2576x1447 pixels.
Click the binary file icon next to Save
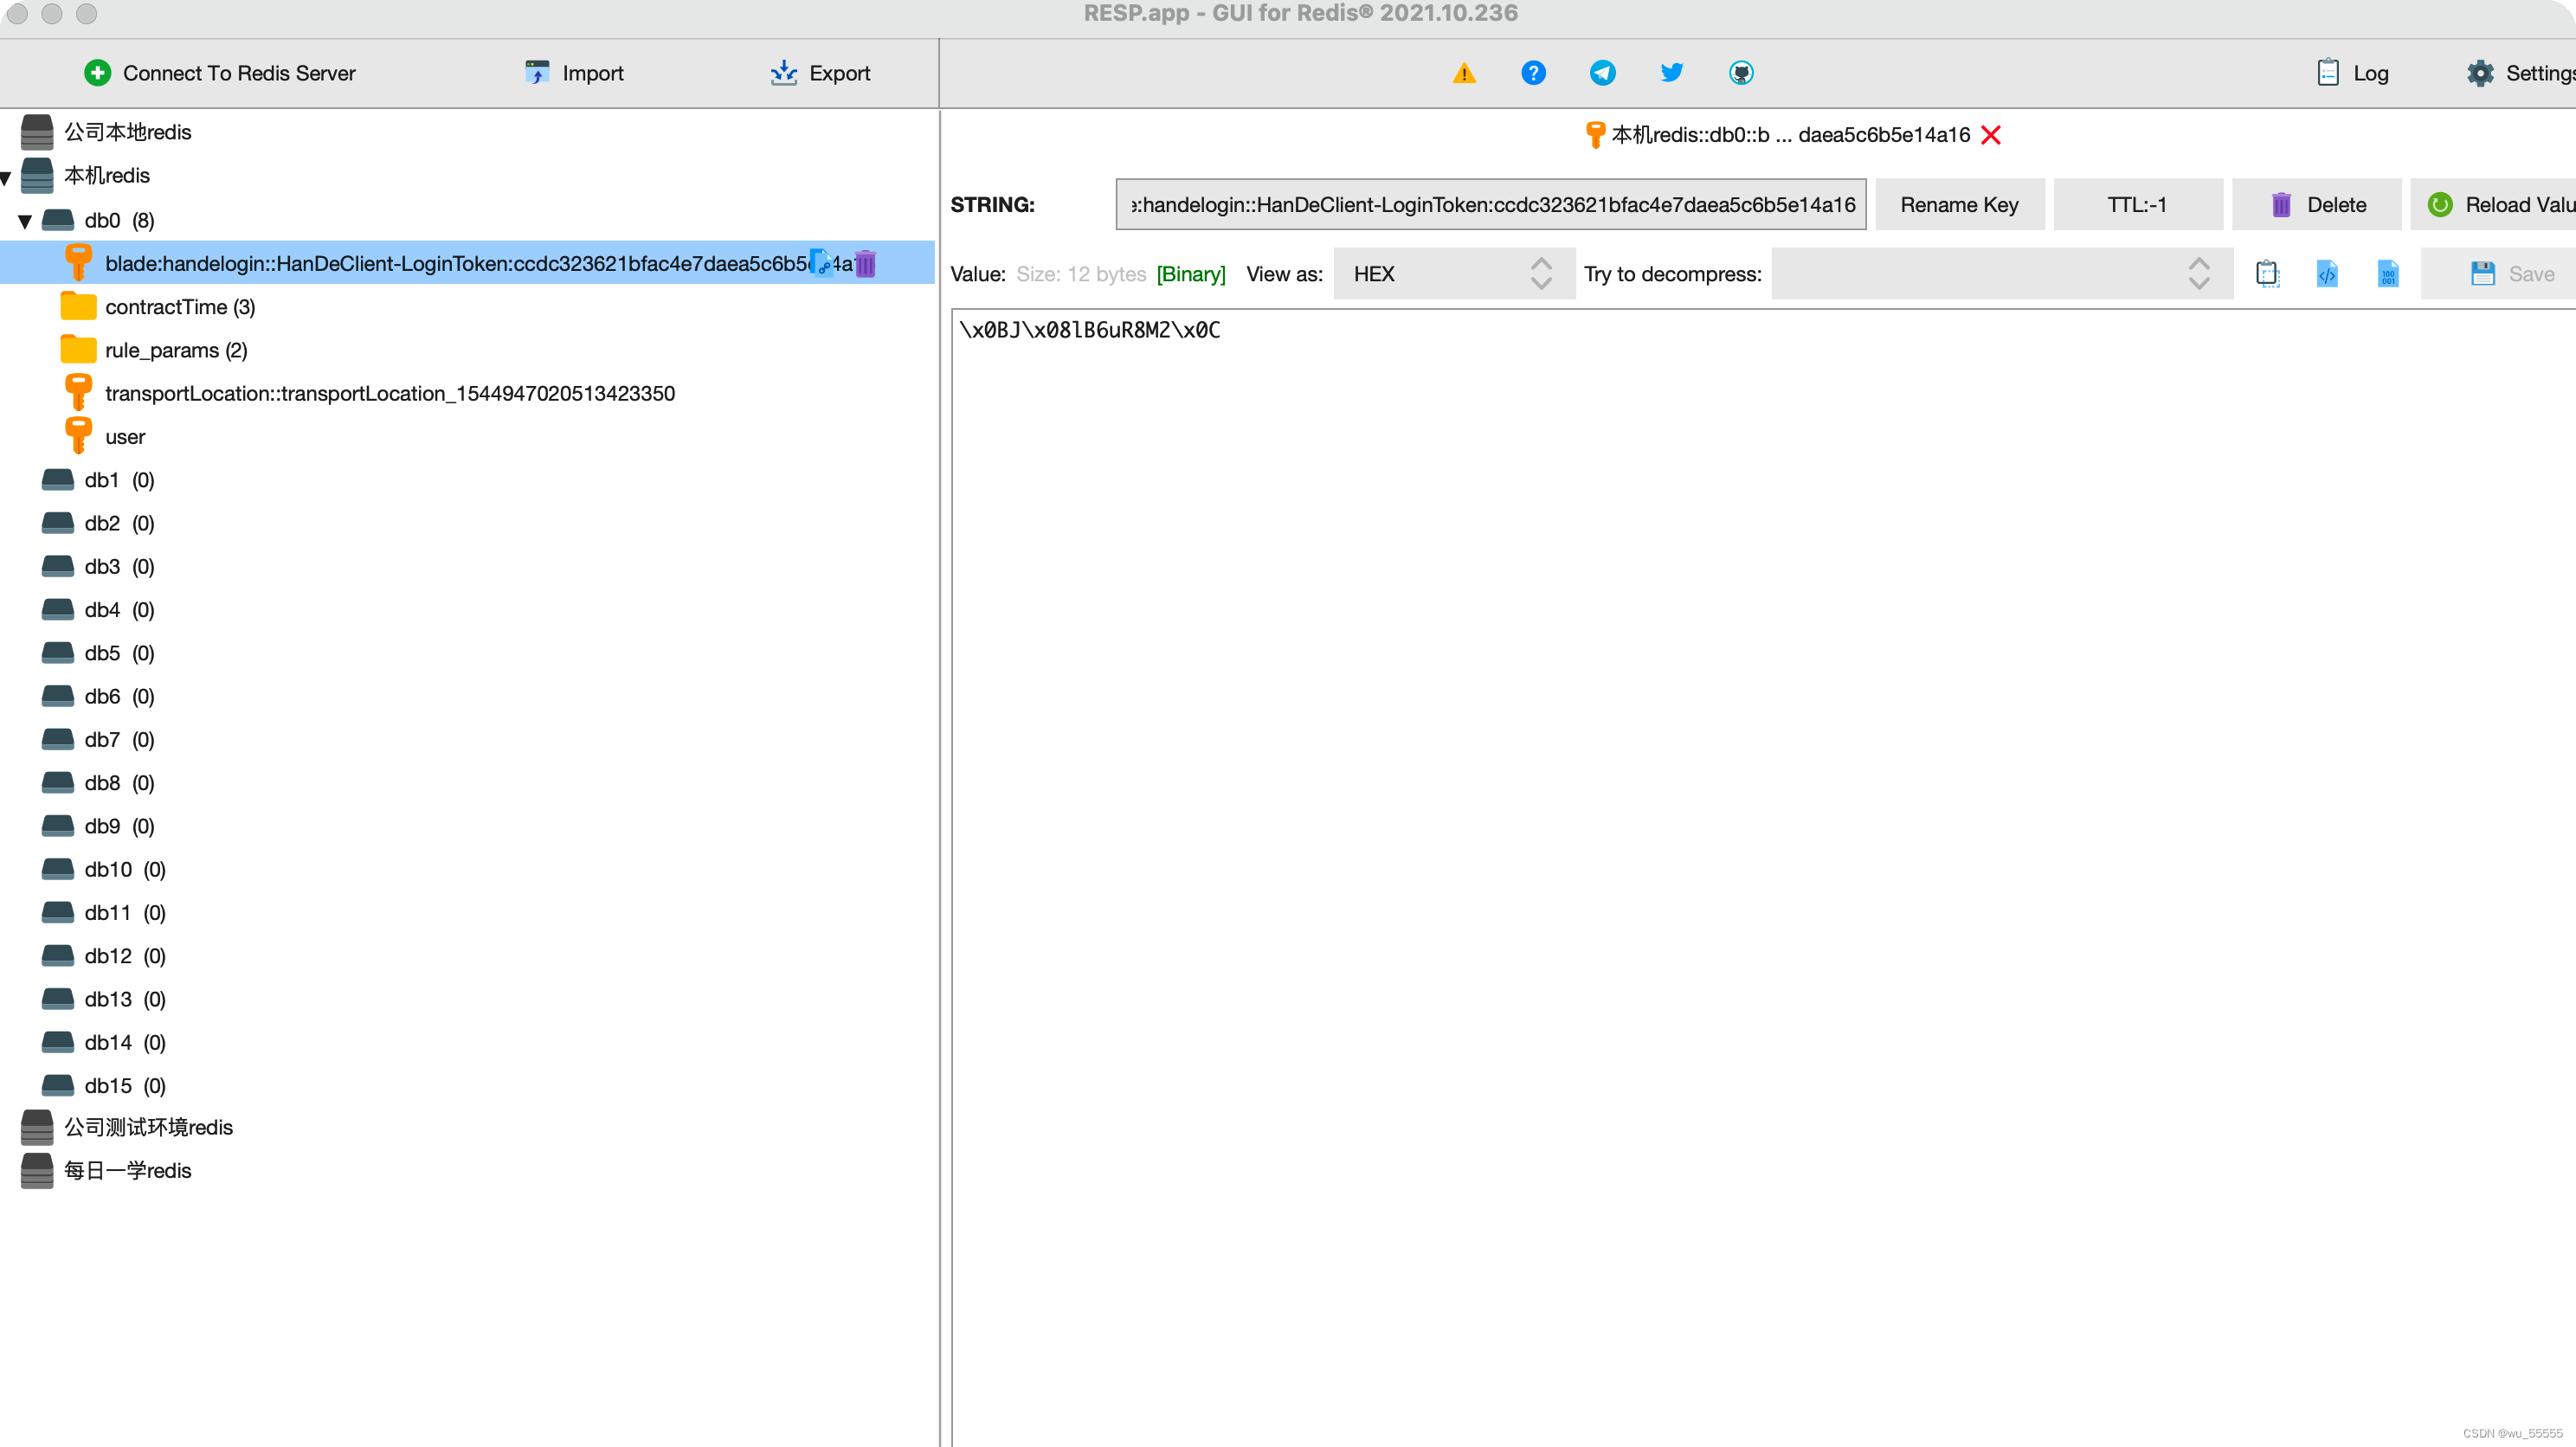click(2387, 274)
